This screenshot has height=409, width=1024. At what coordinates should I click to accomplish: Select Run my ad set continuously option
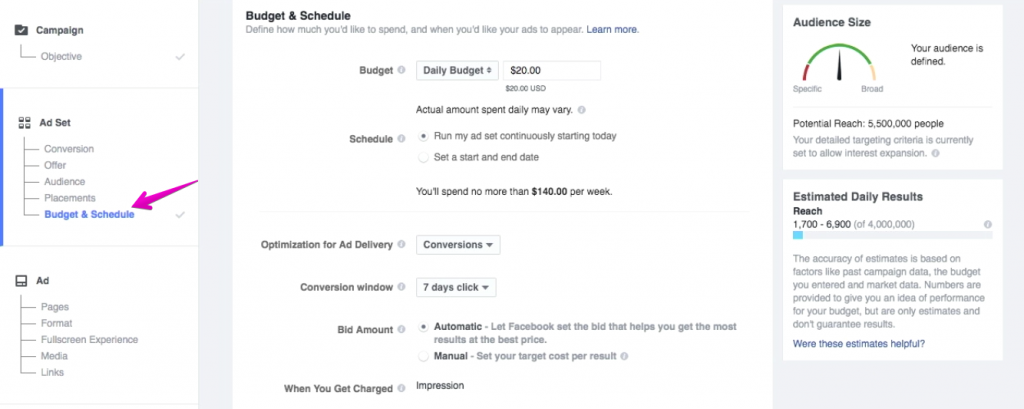coord(423,137)
